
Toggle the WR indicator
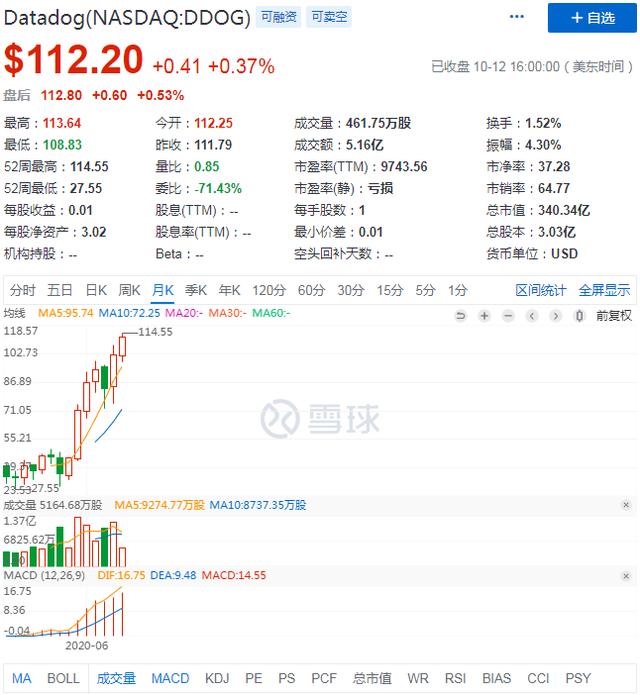(418, 678)
